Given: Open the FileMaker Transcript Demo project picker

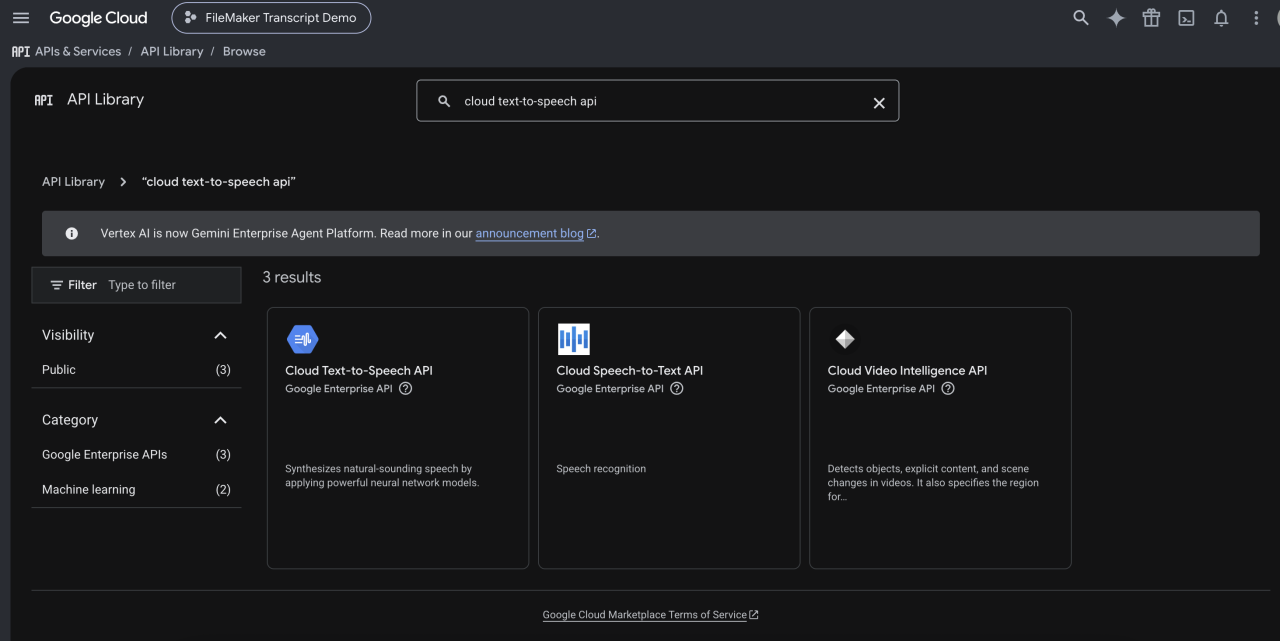Looking at the screenshot, I should click(271, 18).
